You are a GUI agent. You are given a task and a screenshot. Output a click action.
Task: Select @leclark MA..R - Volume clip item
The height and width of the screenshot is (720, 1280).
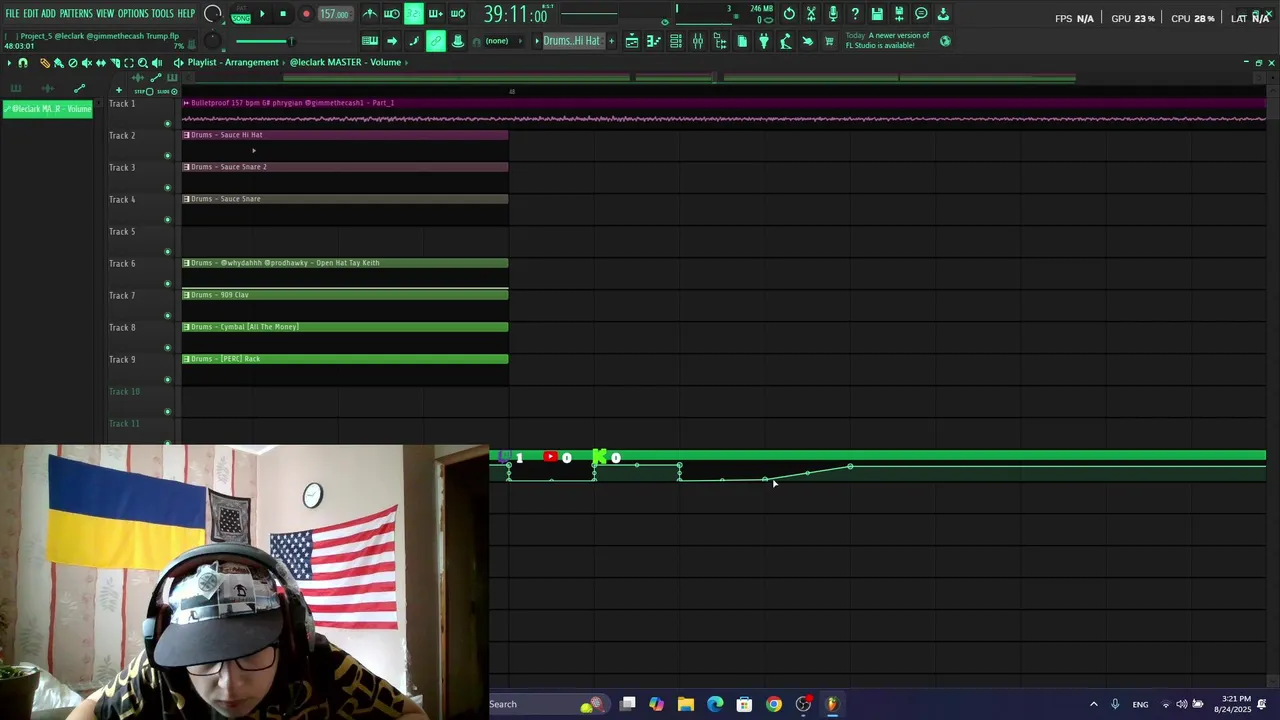(x=47, y=109)
